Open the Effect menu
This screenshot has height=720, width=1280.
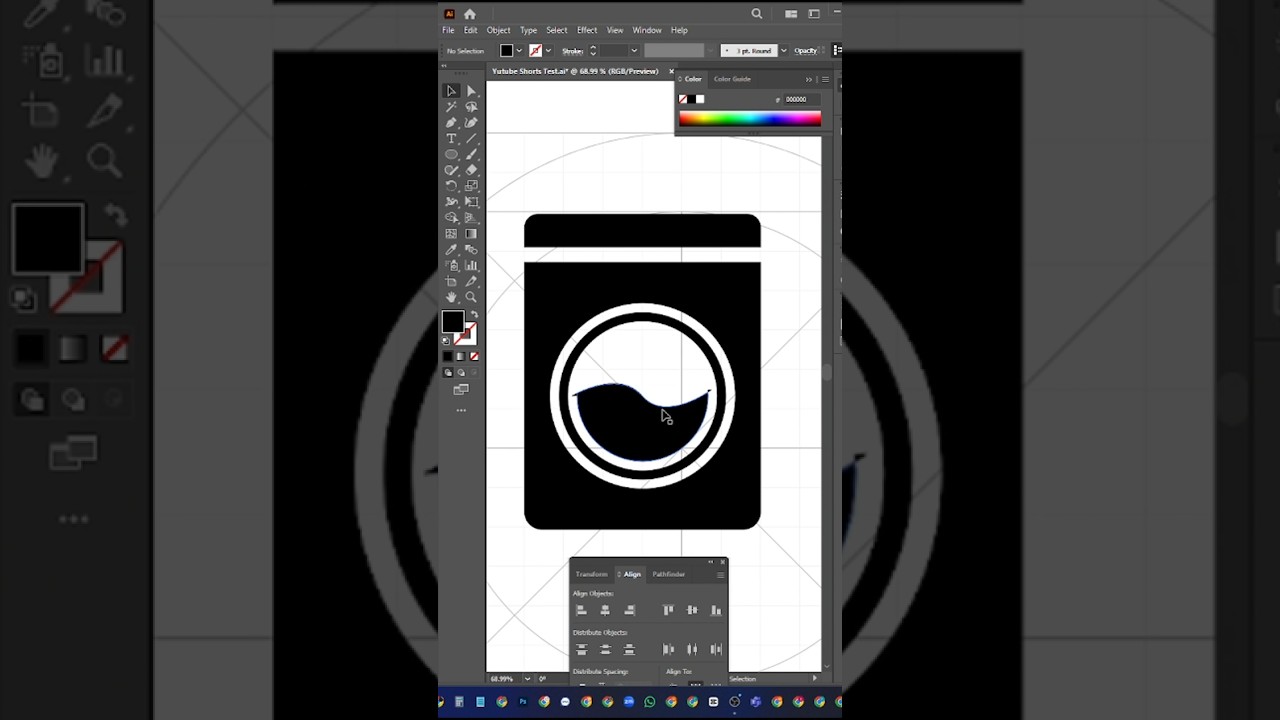click(587, 30)
